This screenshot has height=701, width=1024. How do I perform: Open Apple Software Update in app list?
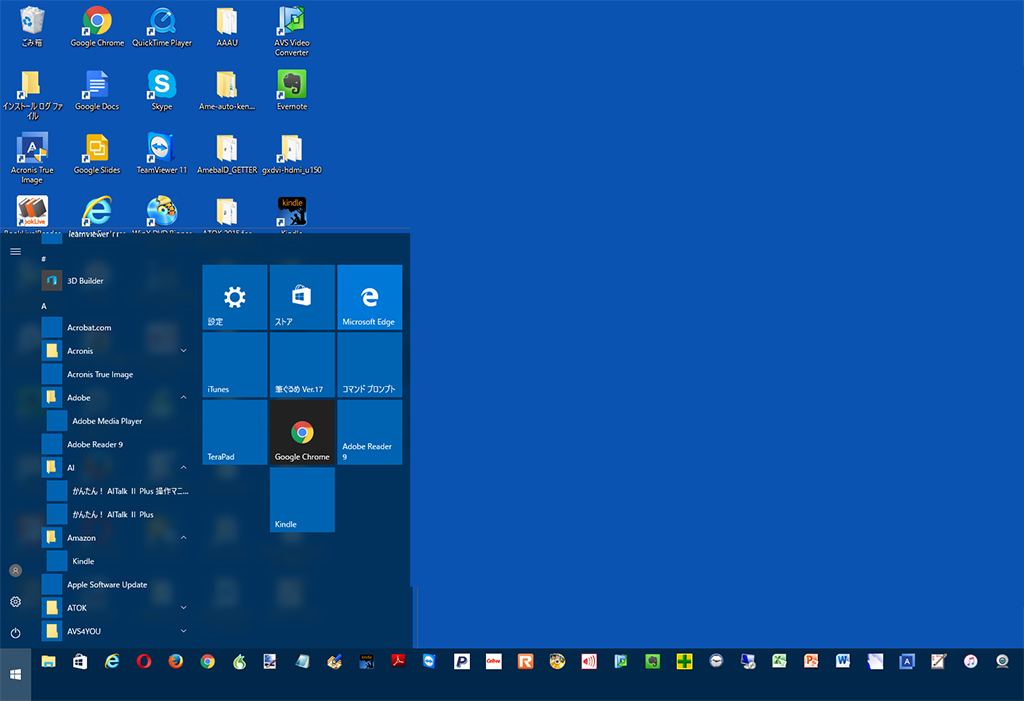[x=116, y=585]
